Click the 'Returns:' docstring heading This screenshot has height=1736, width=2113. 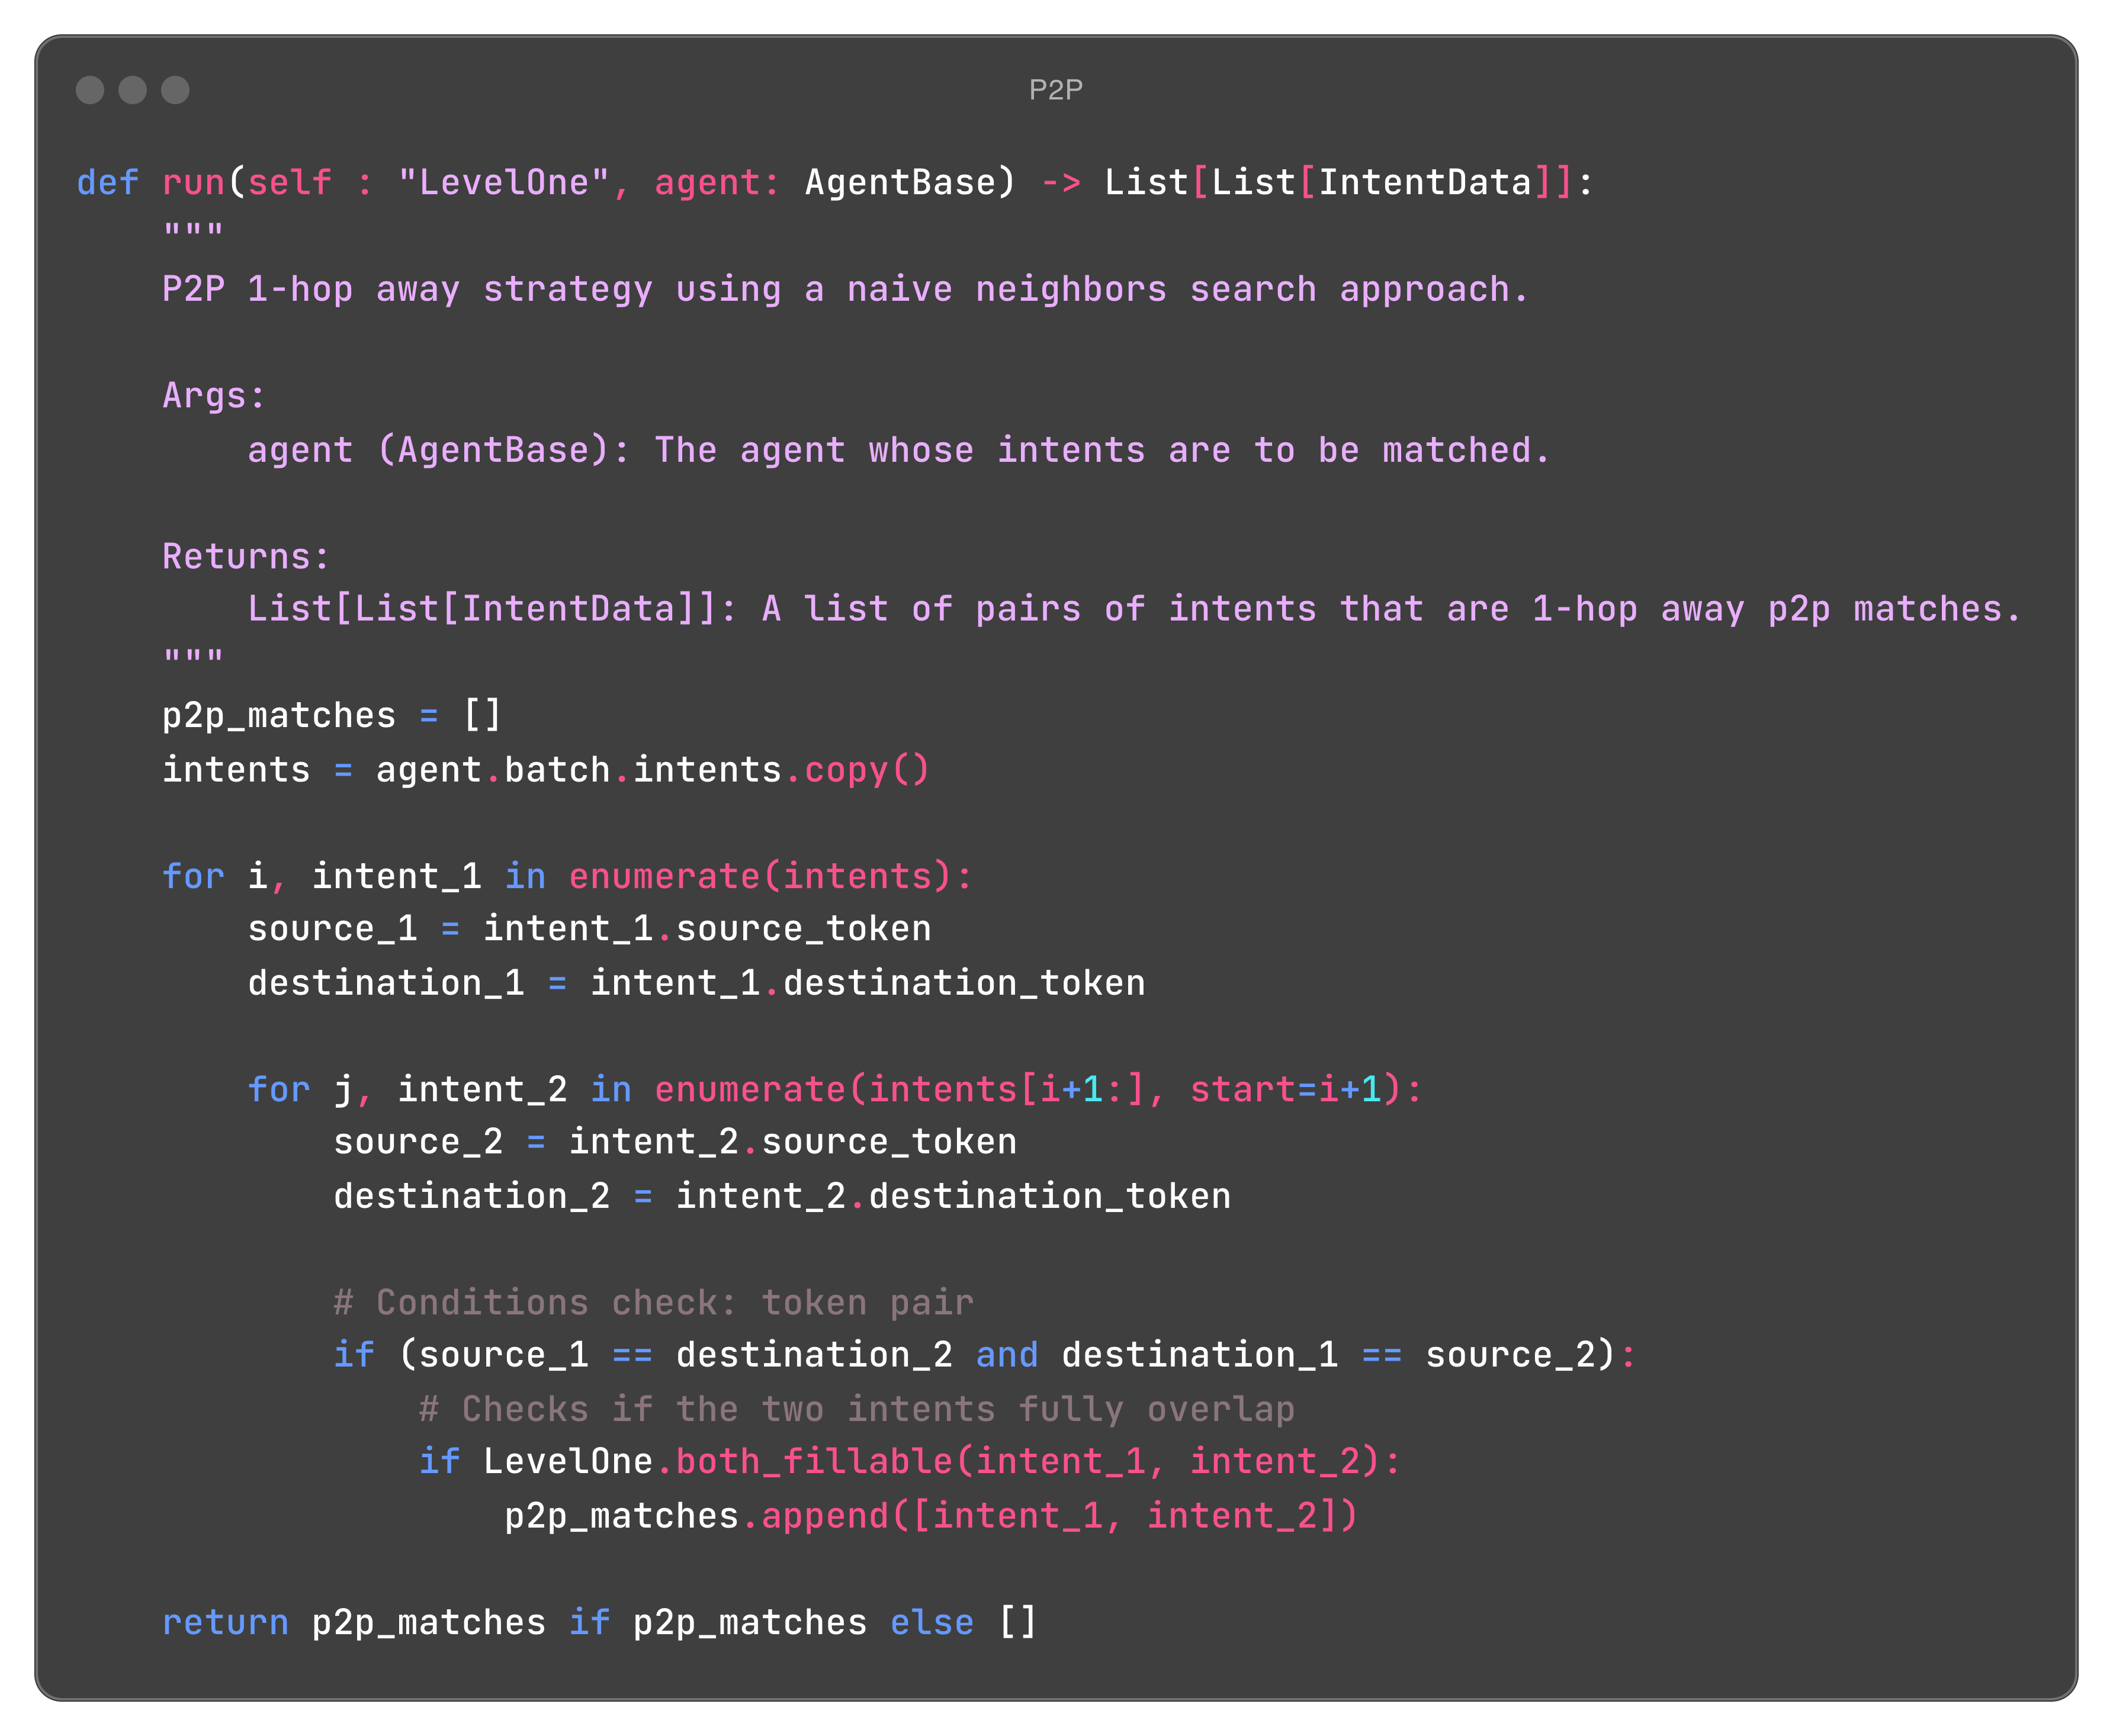pos(246,556)
